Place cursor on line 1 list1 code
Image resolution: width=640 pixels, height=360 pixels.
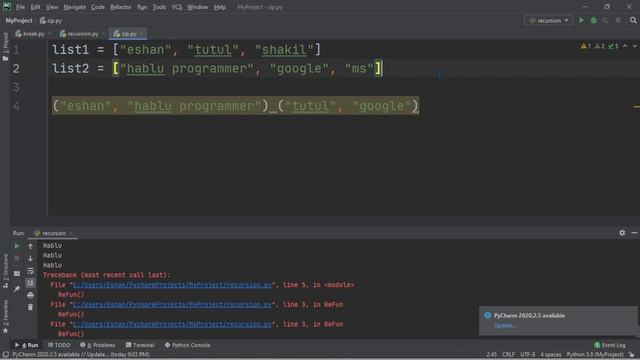(186, 50)
